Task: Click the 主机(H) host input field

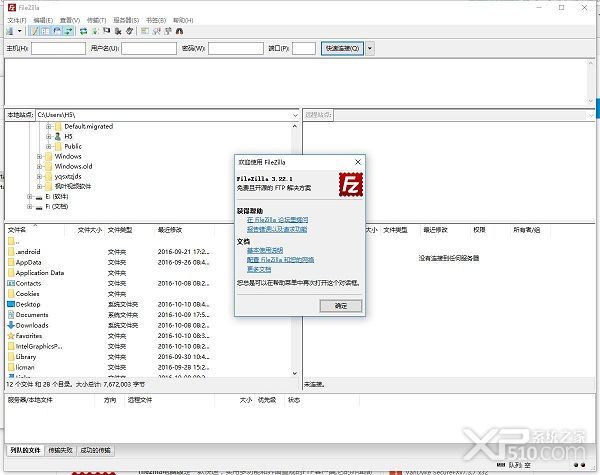Action: pyautogui.click(x=58, y=48)
